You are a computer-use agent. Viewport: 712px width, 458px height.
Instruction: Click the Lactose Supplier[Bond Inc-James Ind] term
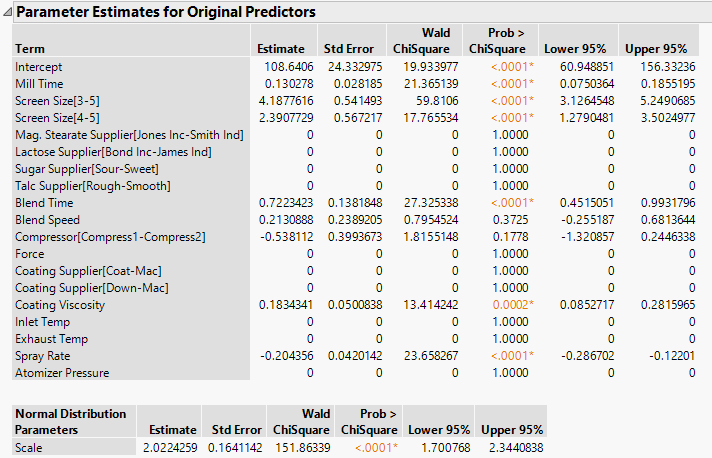click(x=113, y=151)
